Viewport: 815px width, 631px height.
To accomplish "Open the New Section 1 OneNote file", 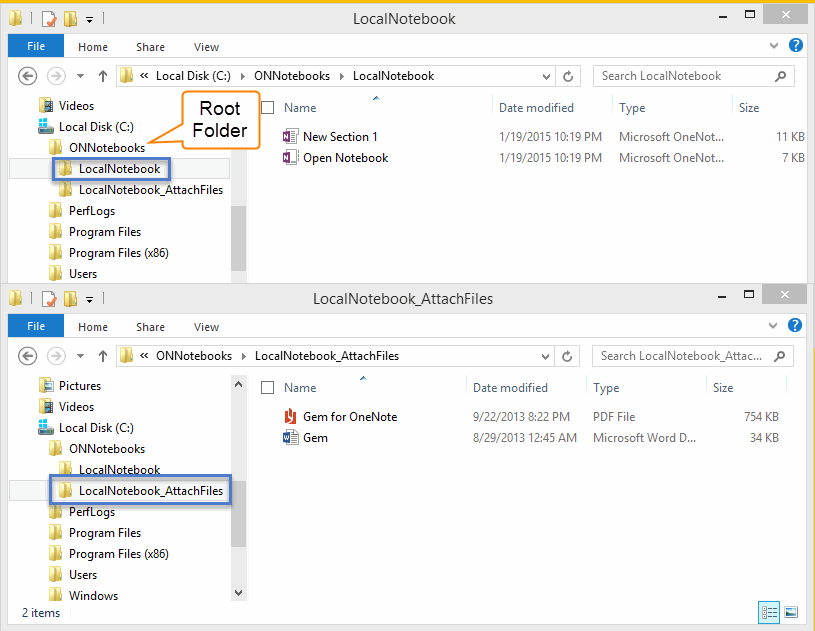I will tap(340, 137).
